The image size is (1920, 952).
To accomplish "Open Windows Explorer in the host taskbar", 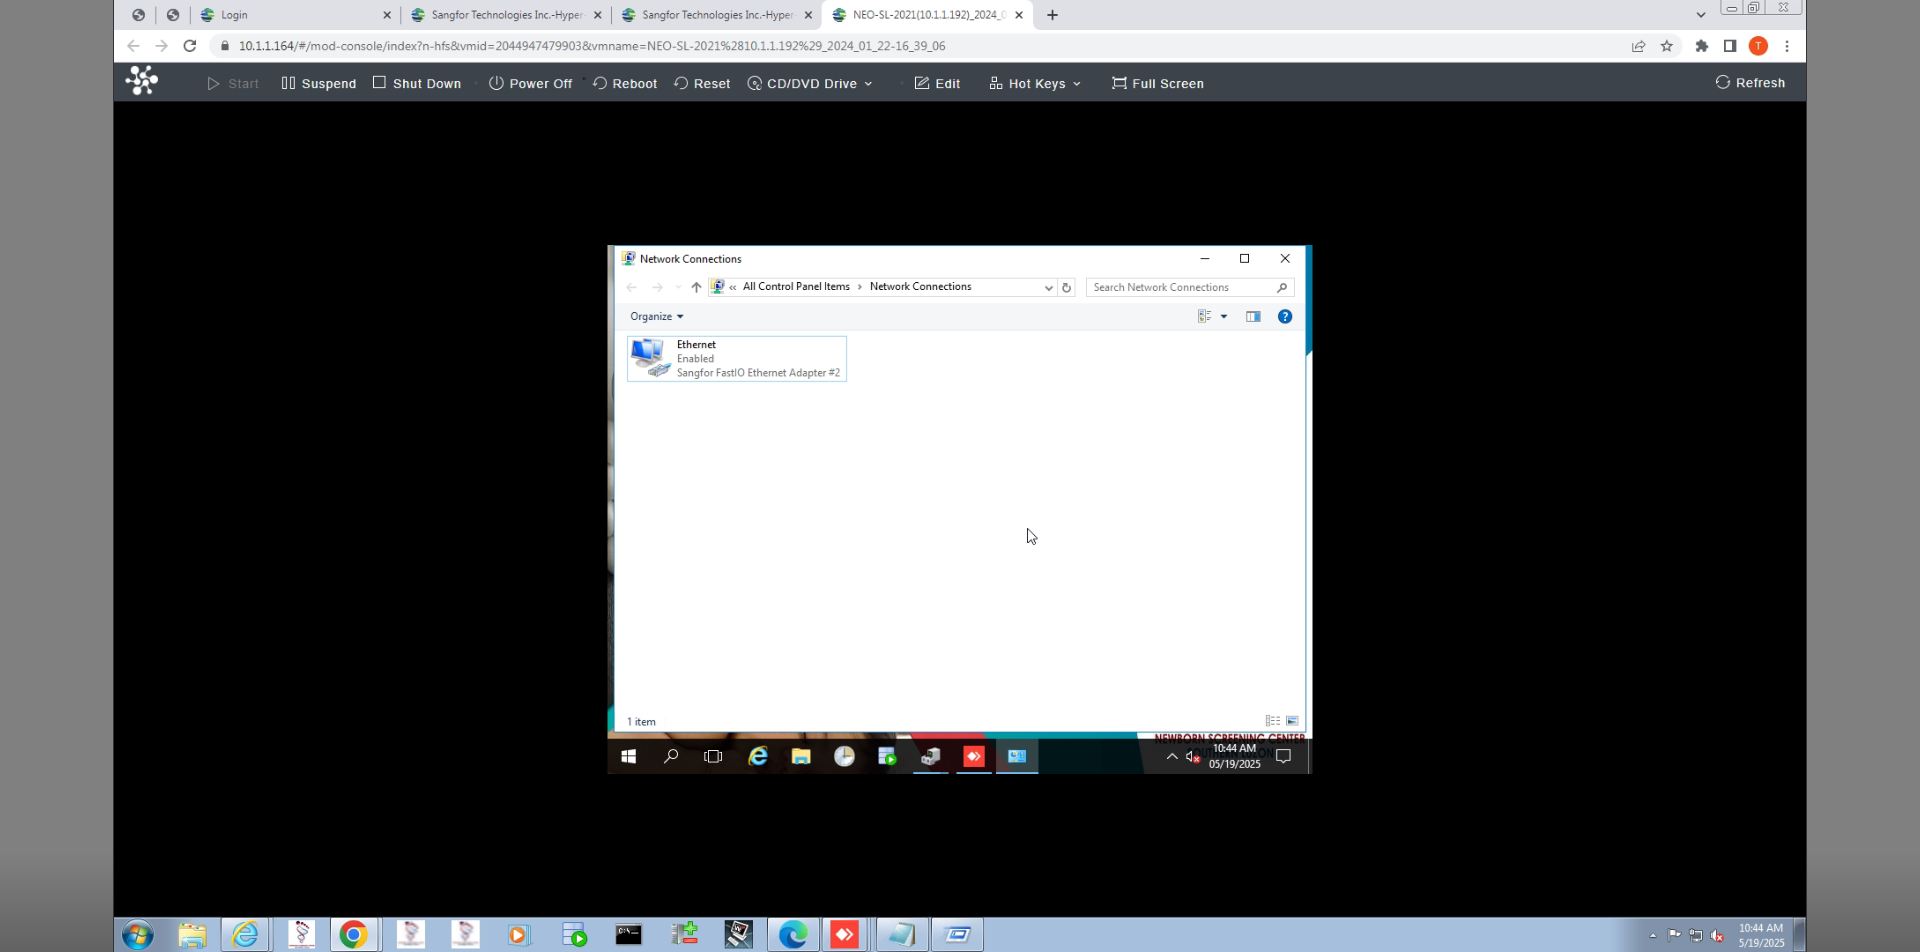I will coord(192,935).
